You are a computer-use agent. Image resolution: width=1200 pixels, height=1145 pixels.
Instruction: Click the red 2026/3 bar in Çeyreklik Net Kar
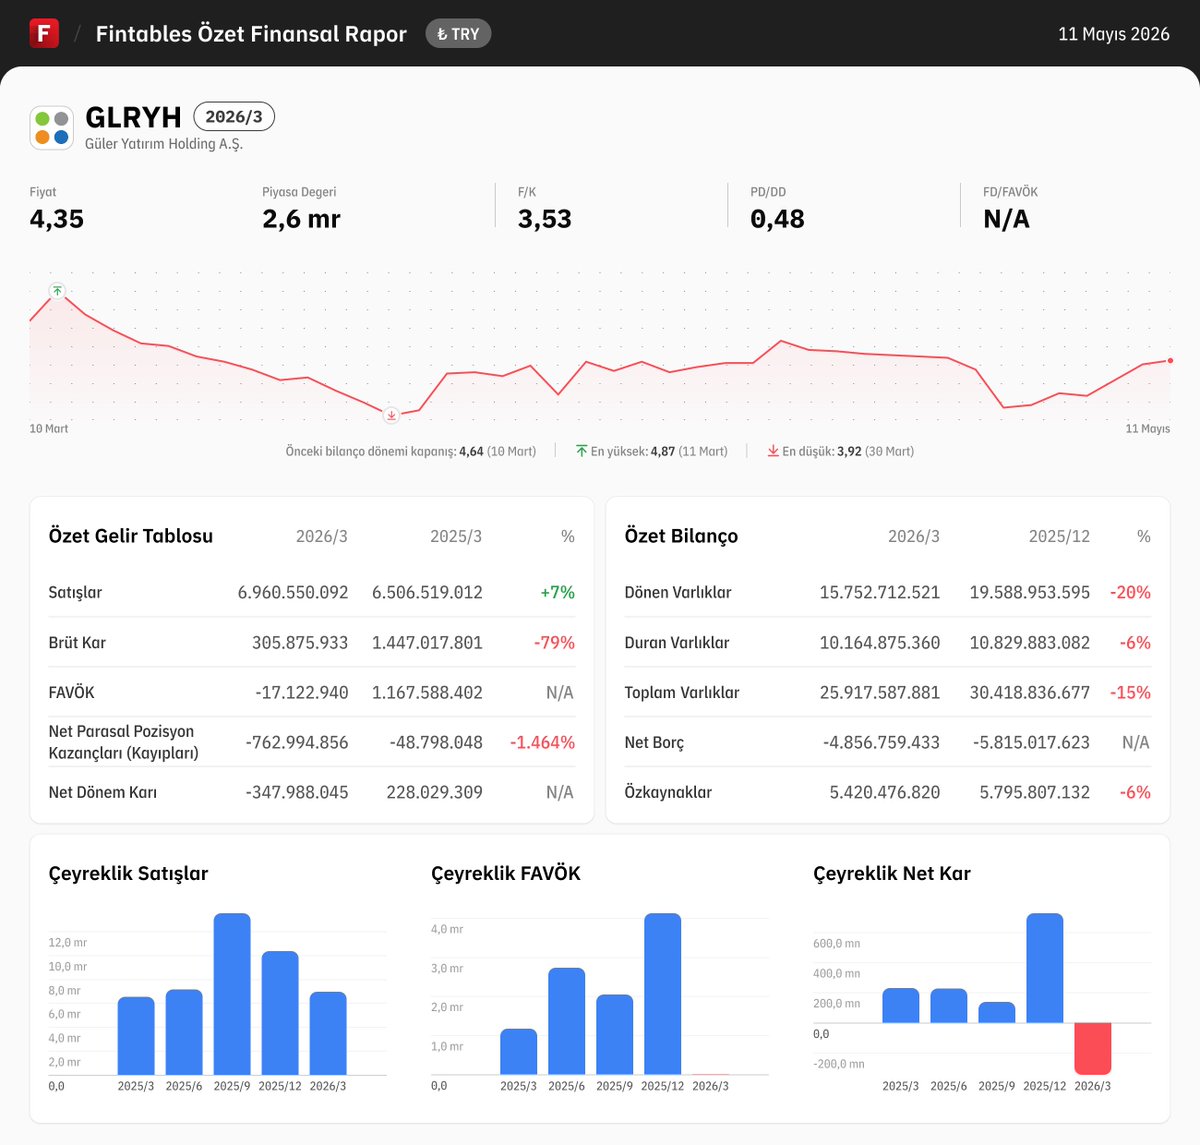pos(1093,1049)
